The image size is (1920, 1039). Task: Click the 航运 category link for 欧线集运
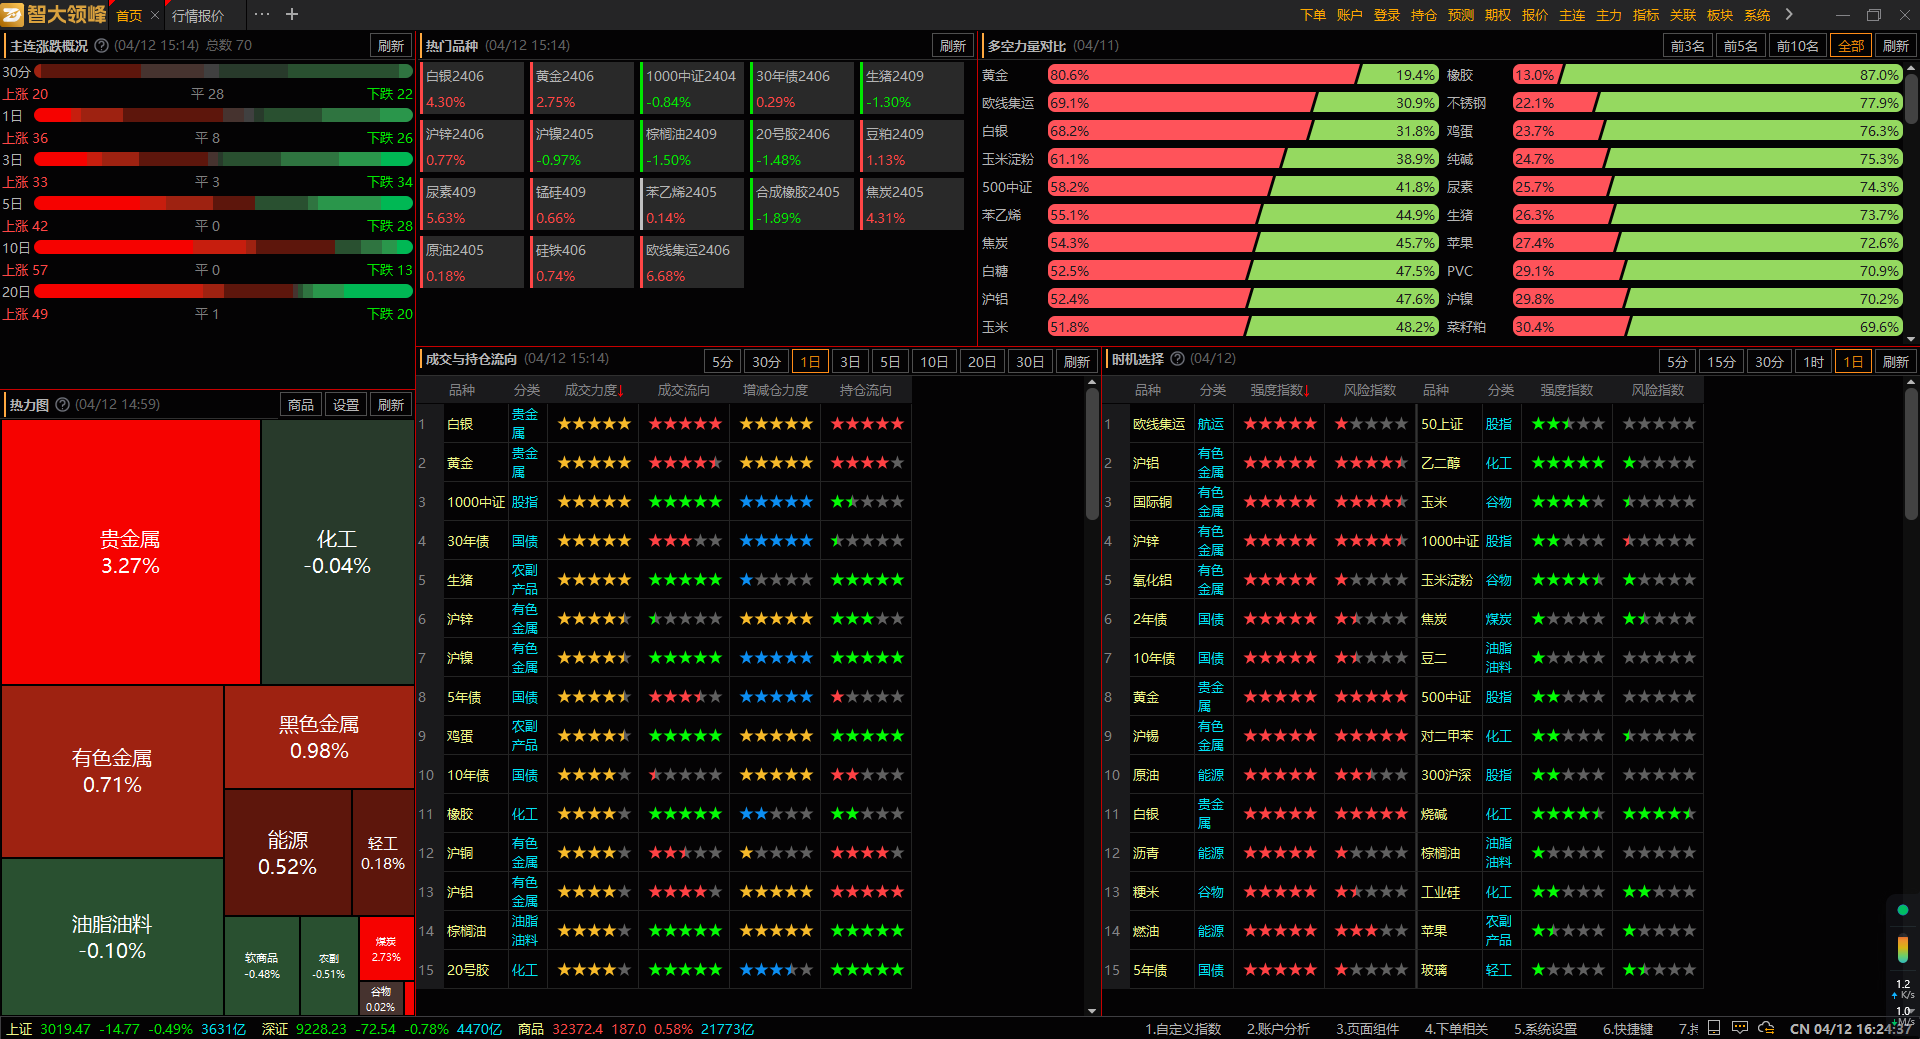coord(1211,424)
